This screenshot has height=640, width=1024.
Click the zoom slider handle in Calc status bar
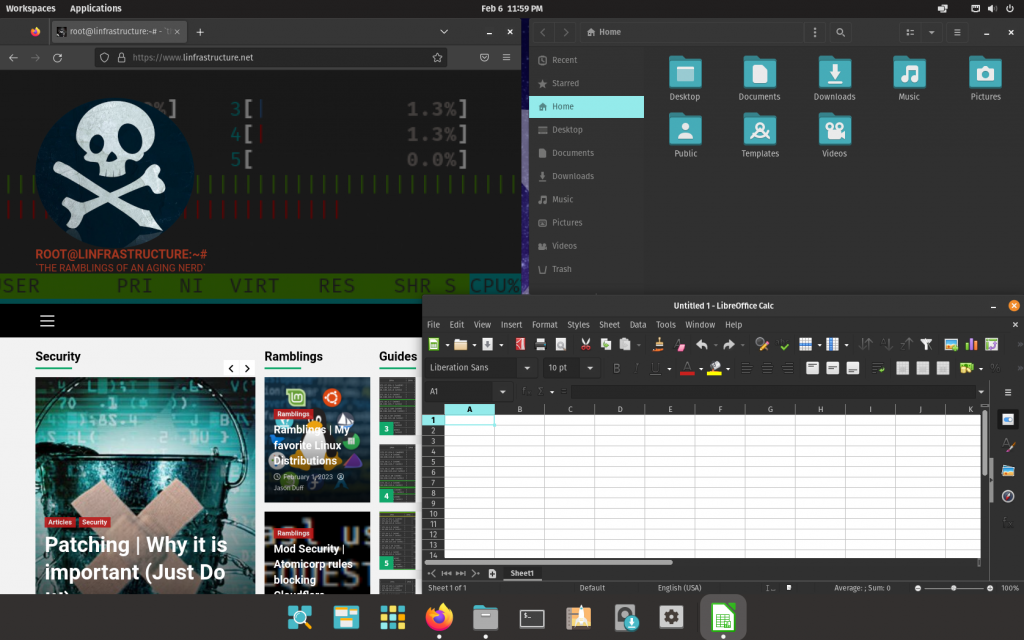953,588
